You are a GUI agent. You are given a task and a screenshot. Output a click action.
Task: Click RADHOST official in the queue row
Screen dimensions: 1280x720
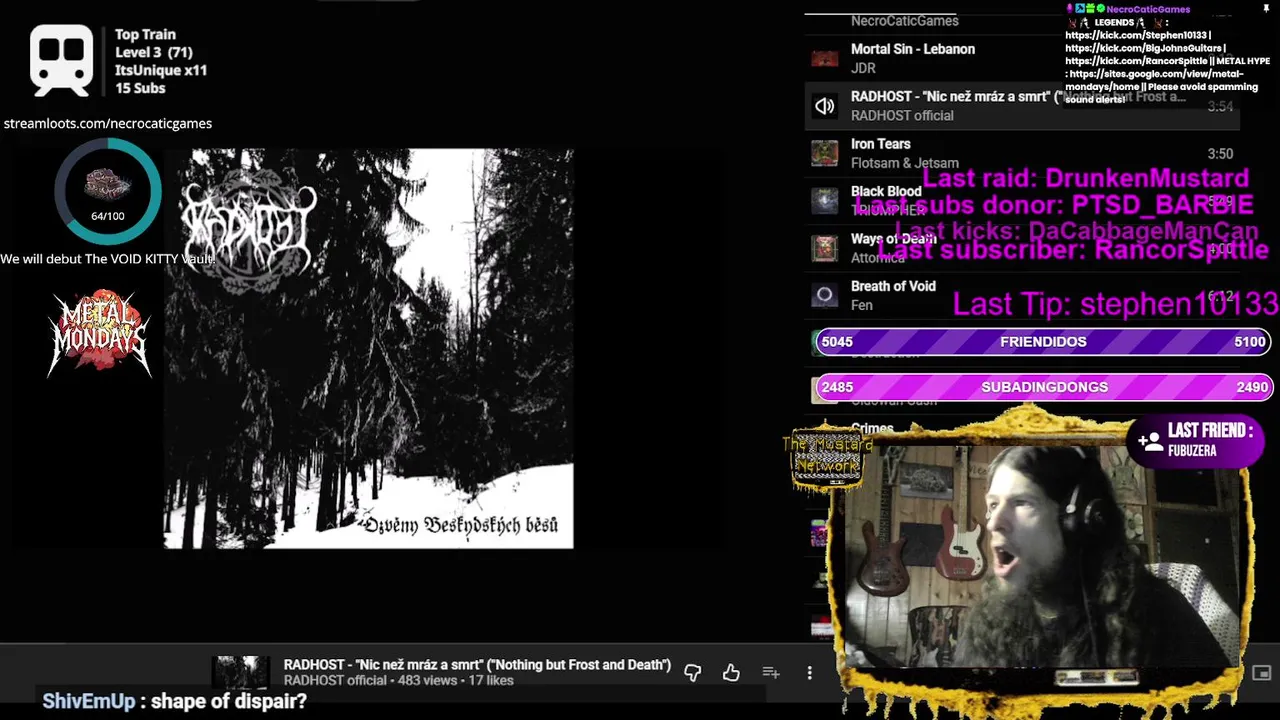click(x=902, y=116)
